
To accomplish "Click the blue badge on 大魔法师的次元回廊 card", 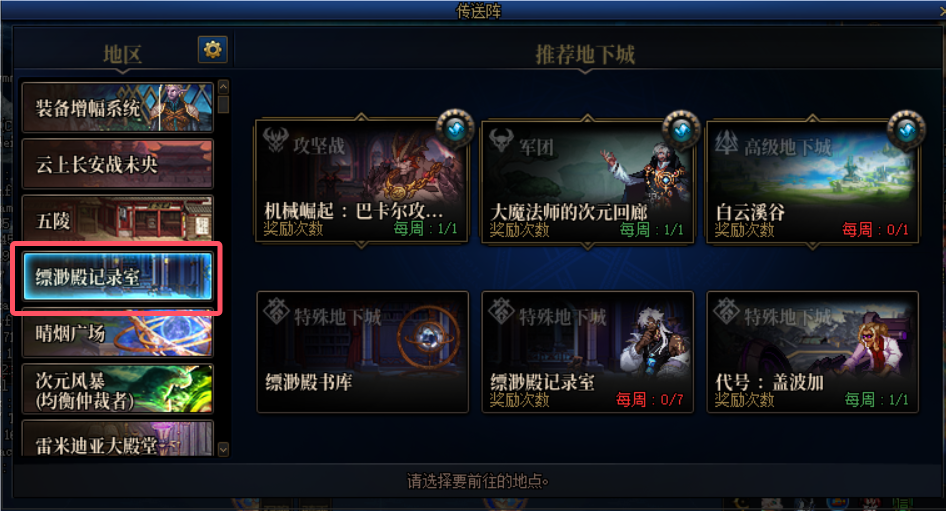I will (x=681, y=129).
